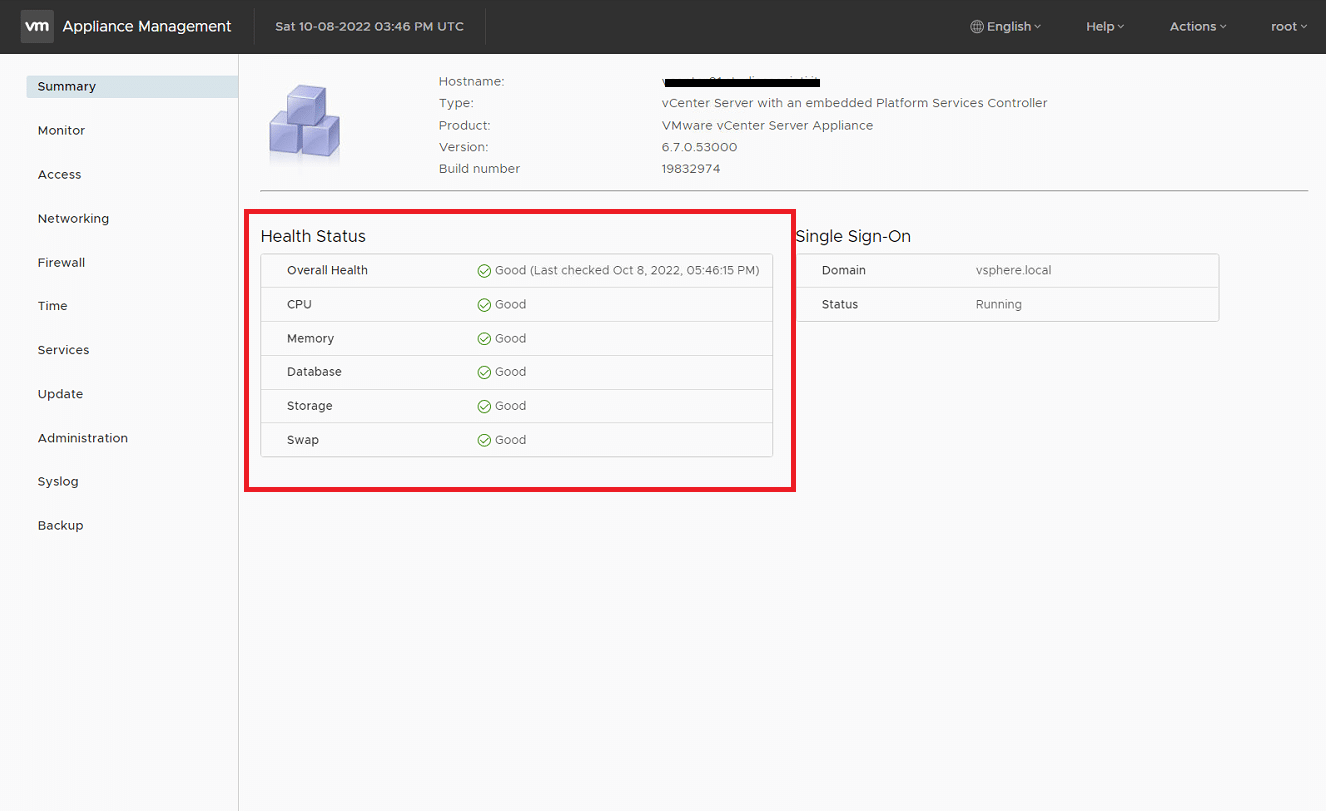Image resolution: width=1326 pixels, height=811 pixels.
Task: Select Summary in the sidebar
Action: 132,86
